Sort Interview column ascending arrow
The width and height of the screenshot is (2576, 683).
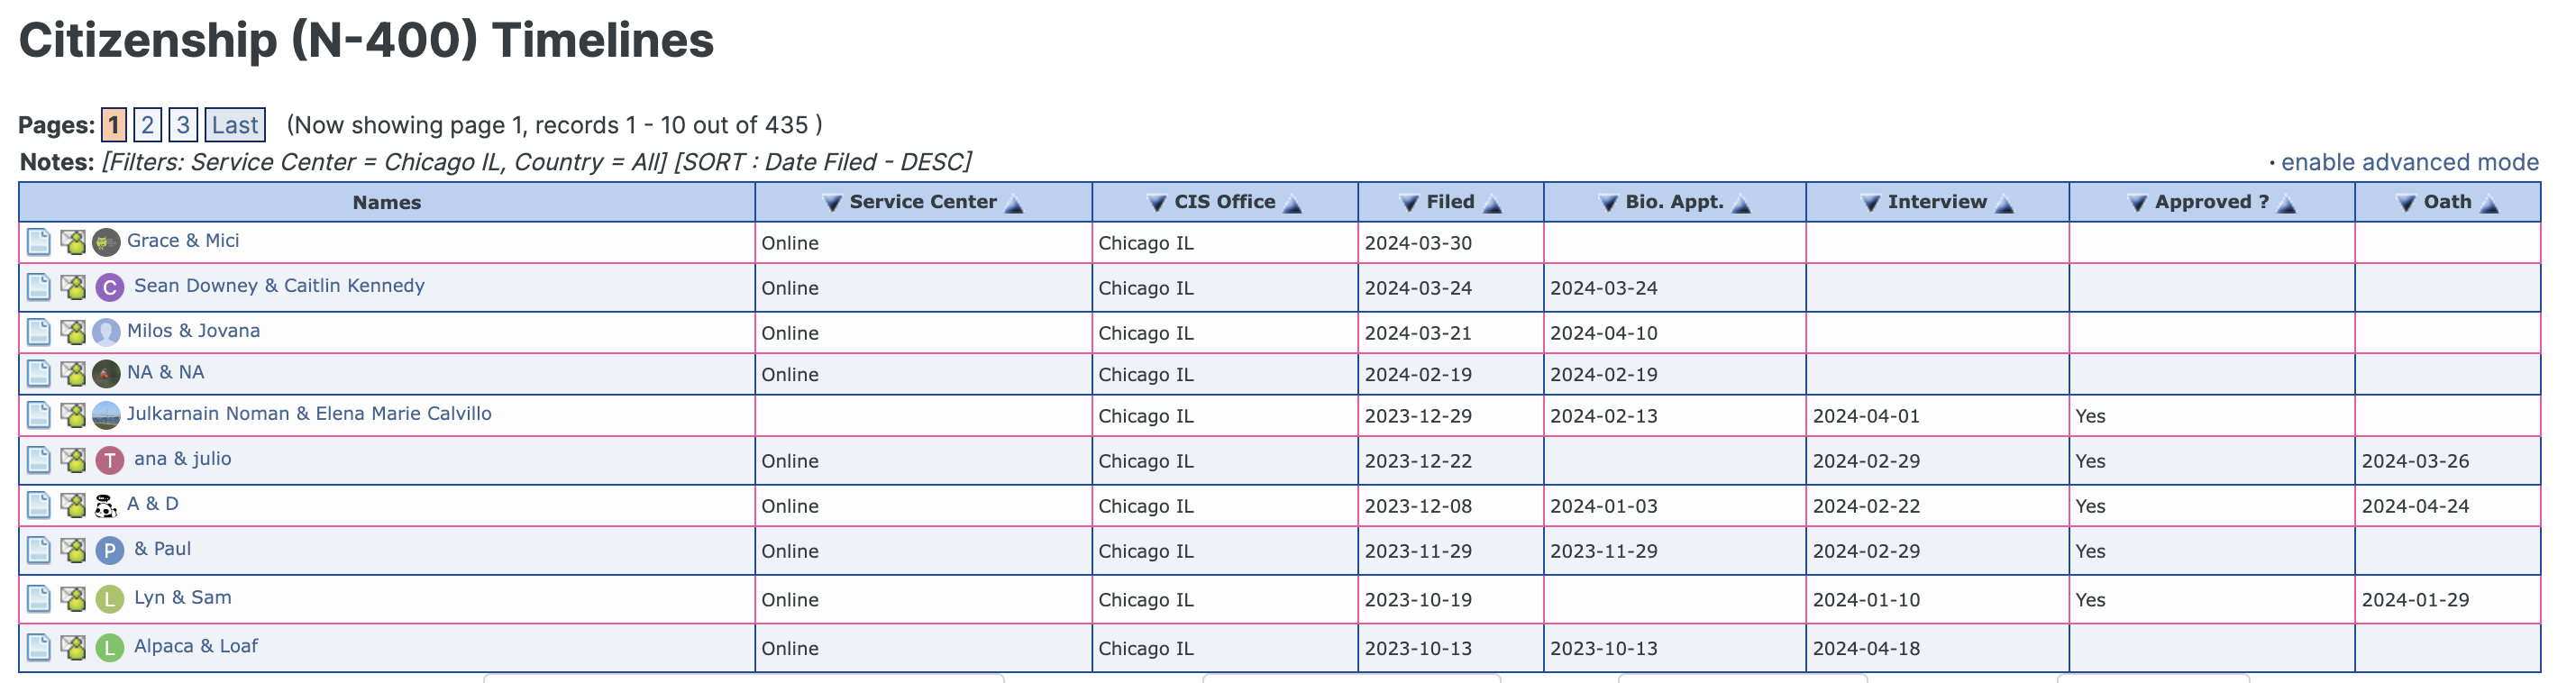[x=2004, y=204]
